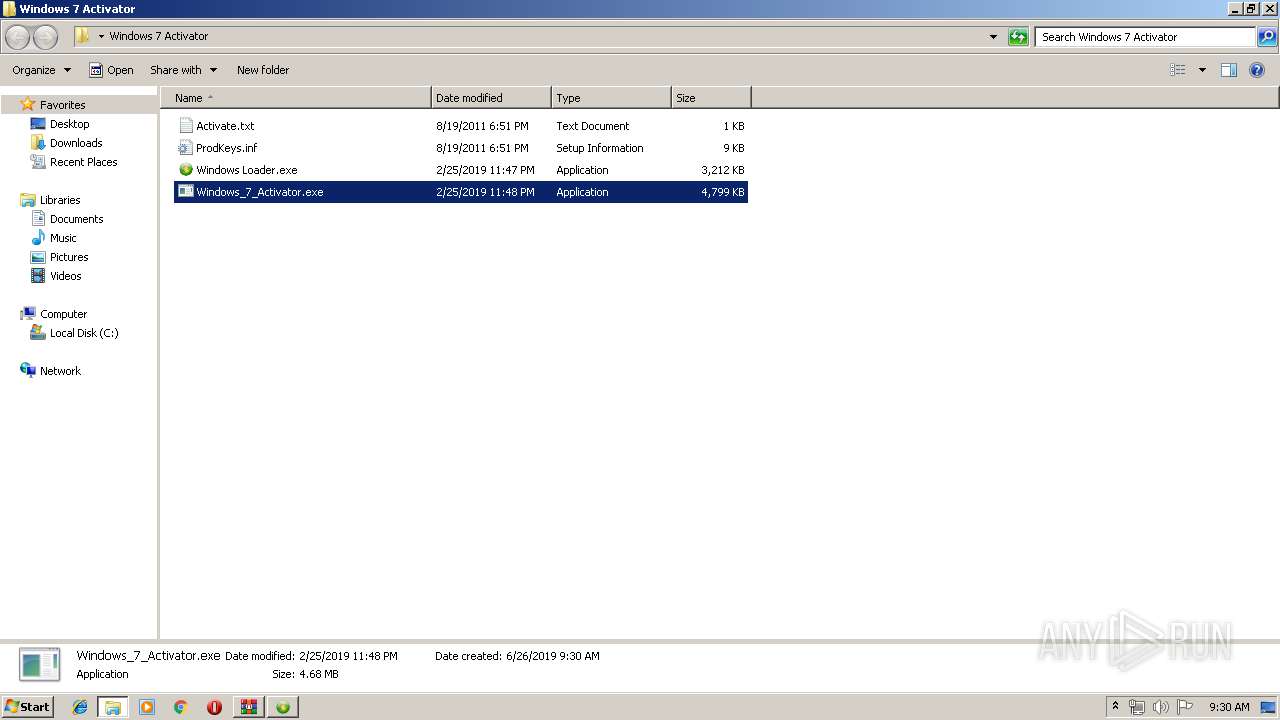Click the search magnifier icon

(1267, 37)
